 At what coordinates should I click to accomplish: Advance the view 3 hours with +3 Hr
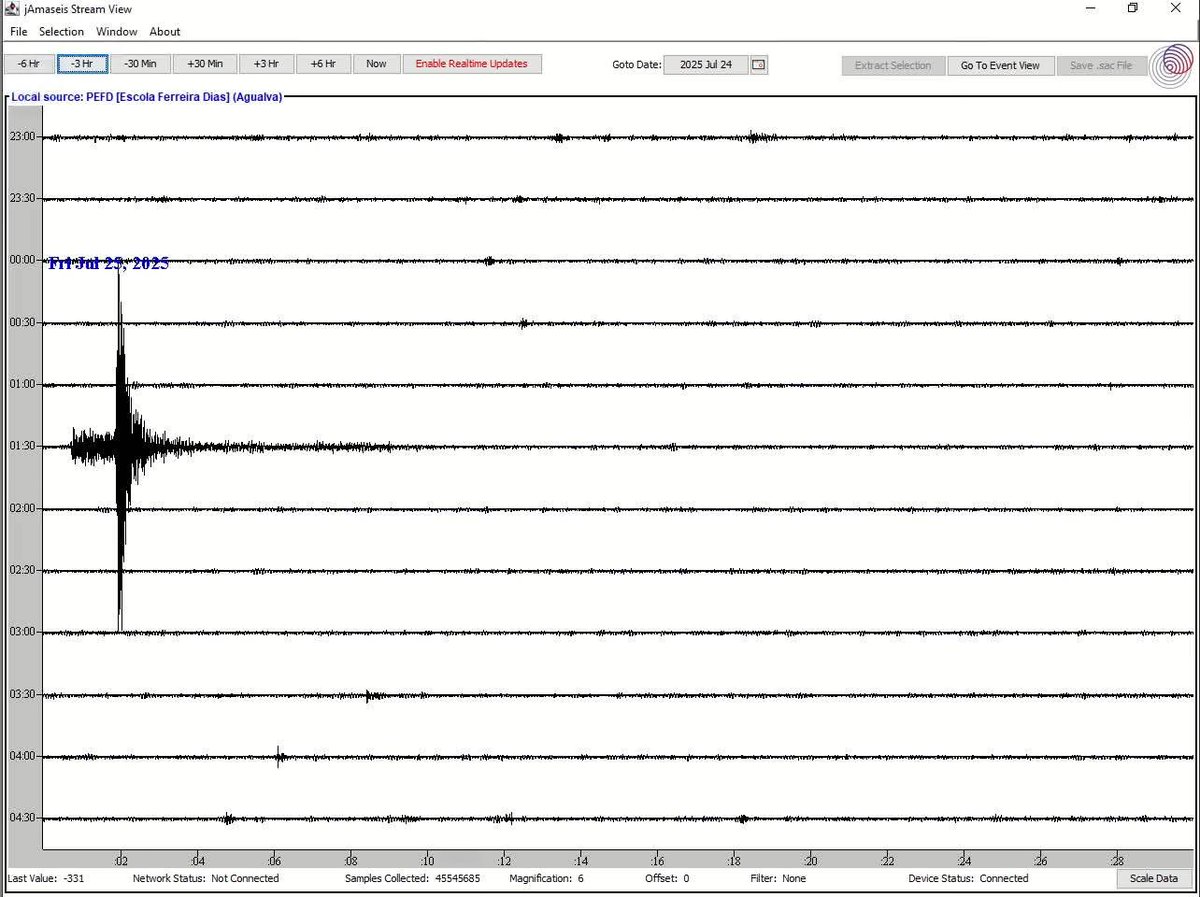[266, 63]
